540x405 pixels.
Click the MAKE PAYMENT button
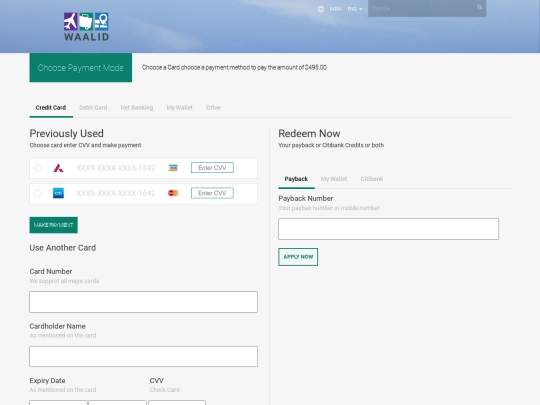coord(53,225)
